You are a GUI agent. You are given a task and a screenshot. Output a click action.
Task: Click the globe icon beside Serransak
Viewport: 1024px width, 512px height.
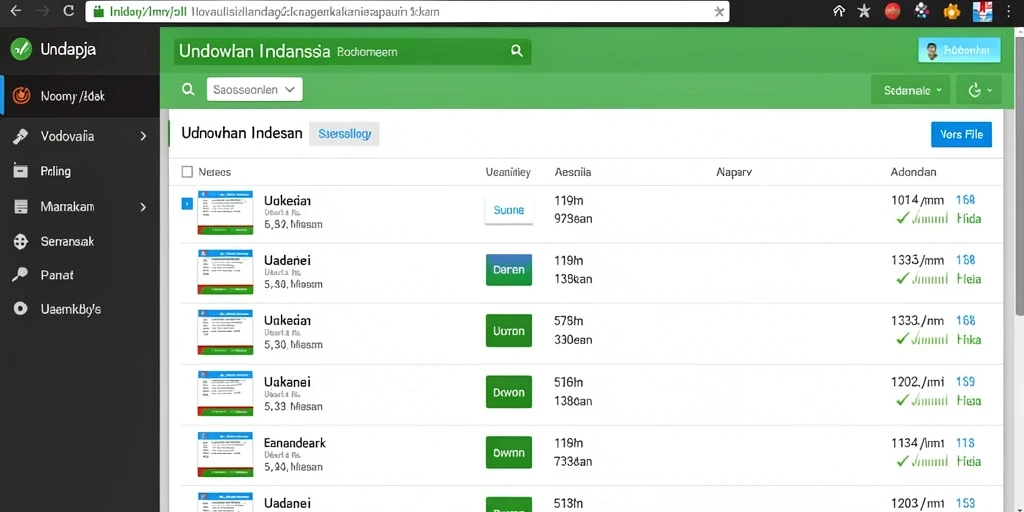21,242
